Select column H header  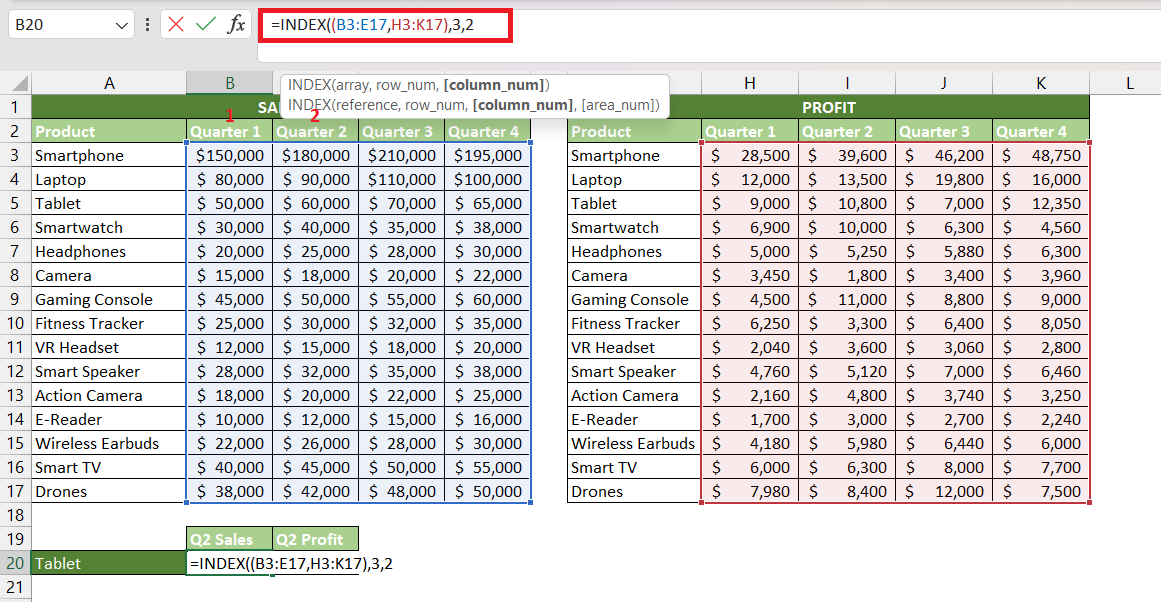749,83
